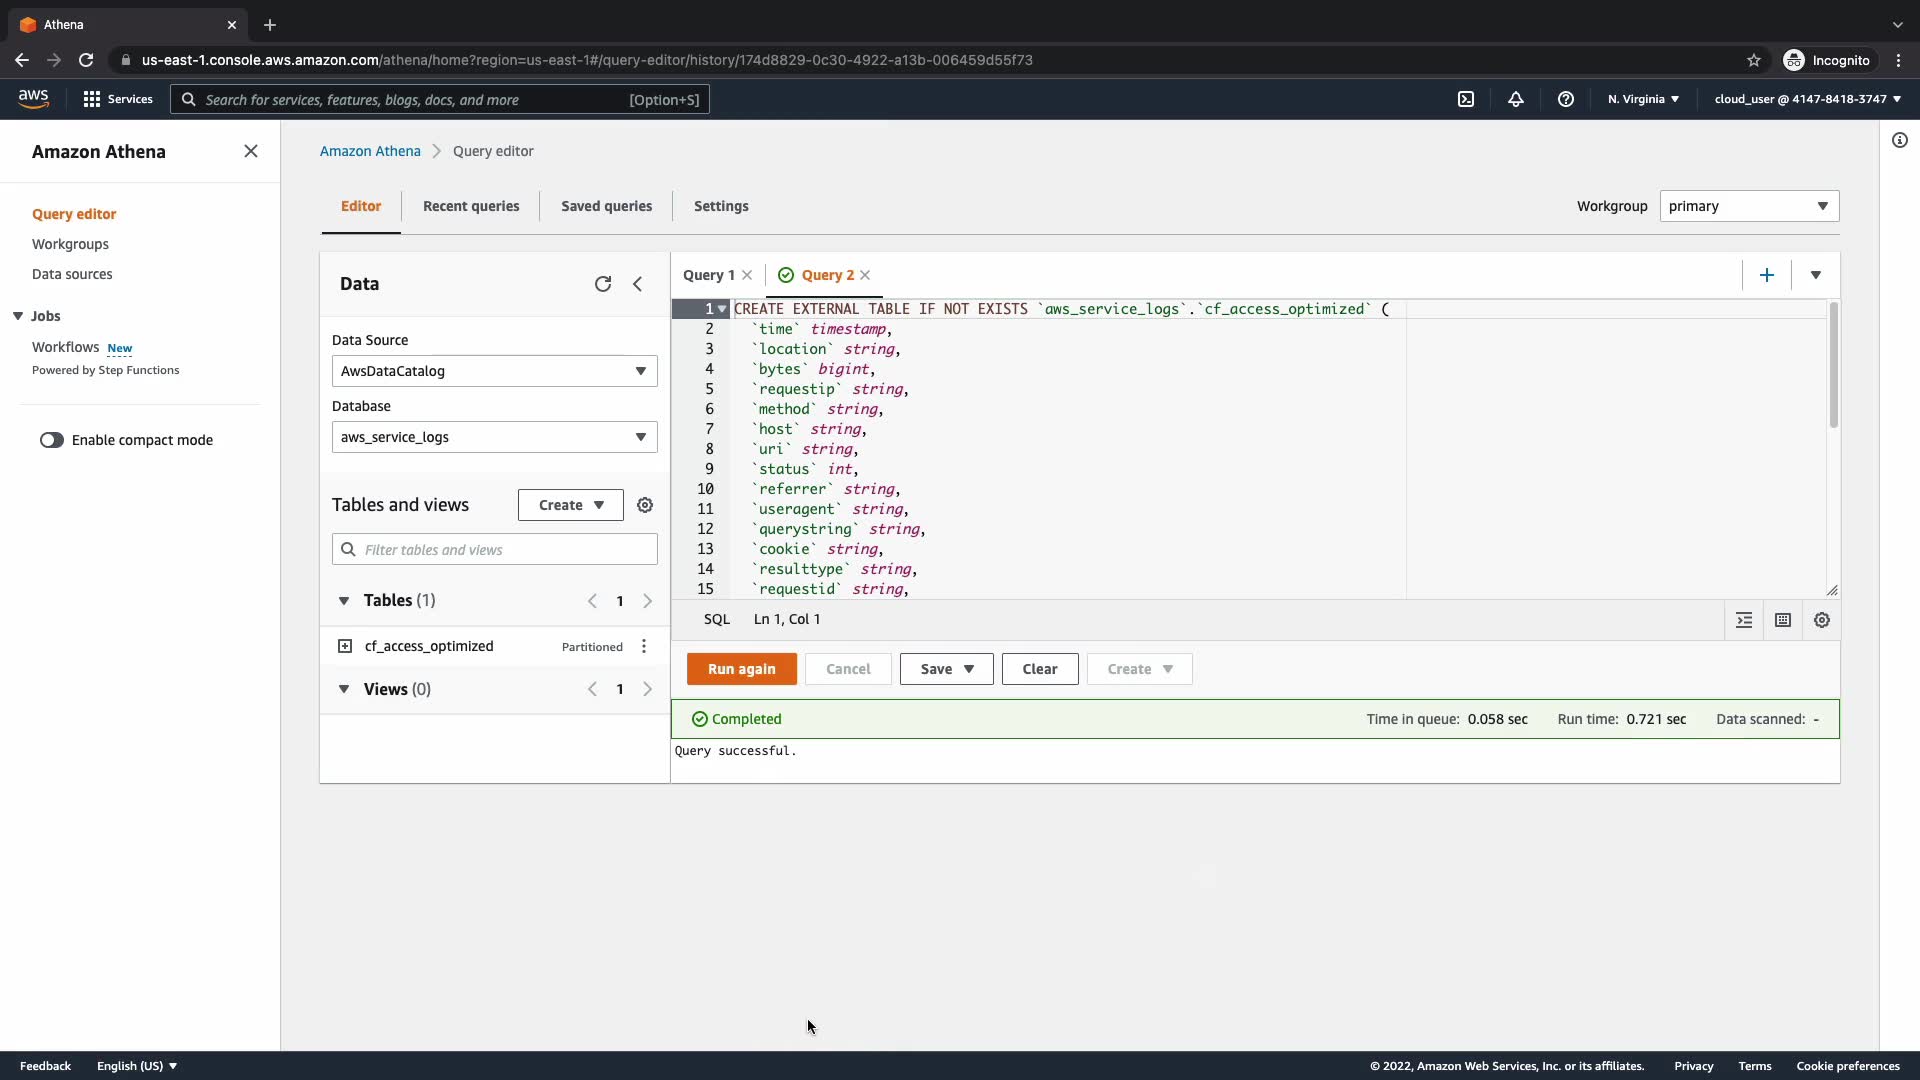Add a new query tab
The height and width of the screenshot is (1080, 1920).
click(1767, 275)
